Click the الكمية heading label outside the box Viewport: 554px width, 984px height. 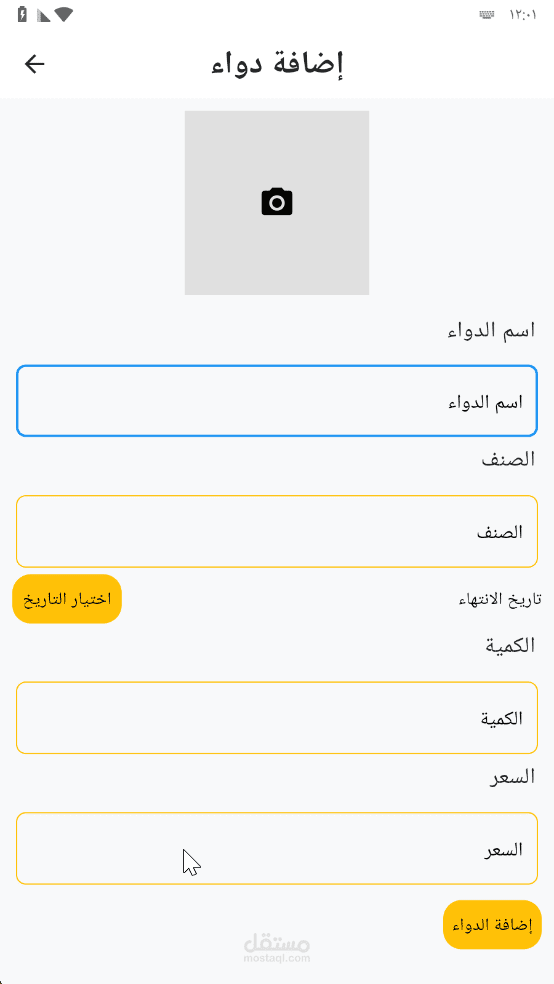508,645
